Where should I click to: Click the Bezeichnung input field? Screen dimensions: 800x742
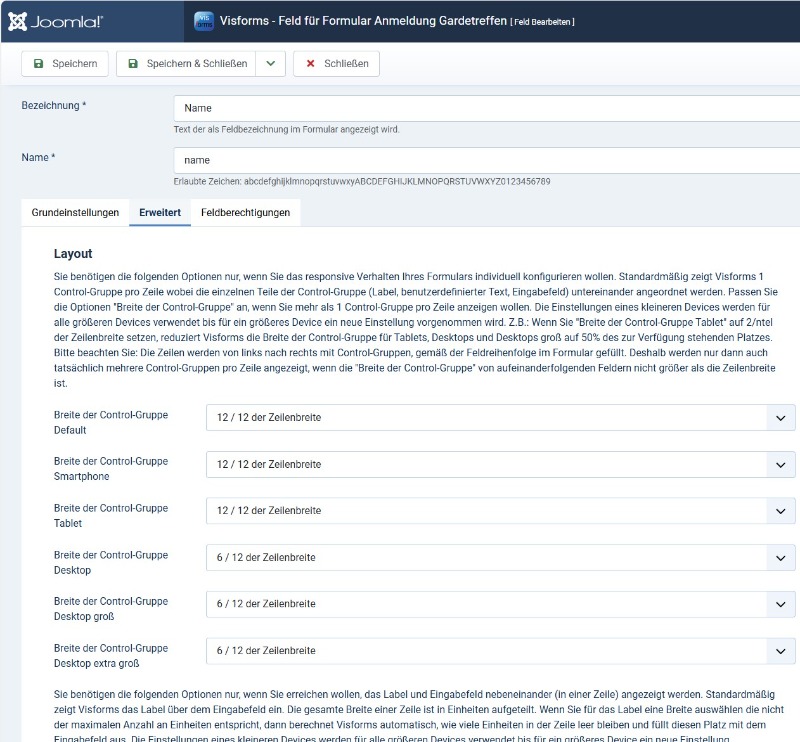486,108
